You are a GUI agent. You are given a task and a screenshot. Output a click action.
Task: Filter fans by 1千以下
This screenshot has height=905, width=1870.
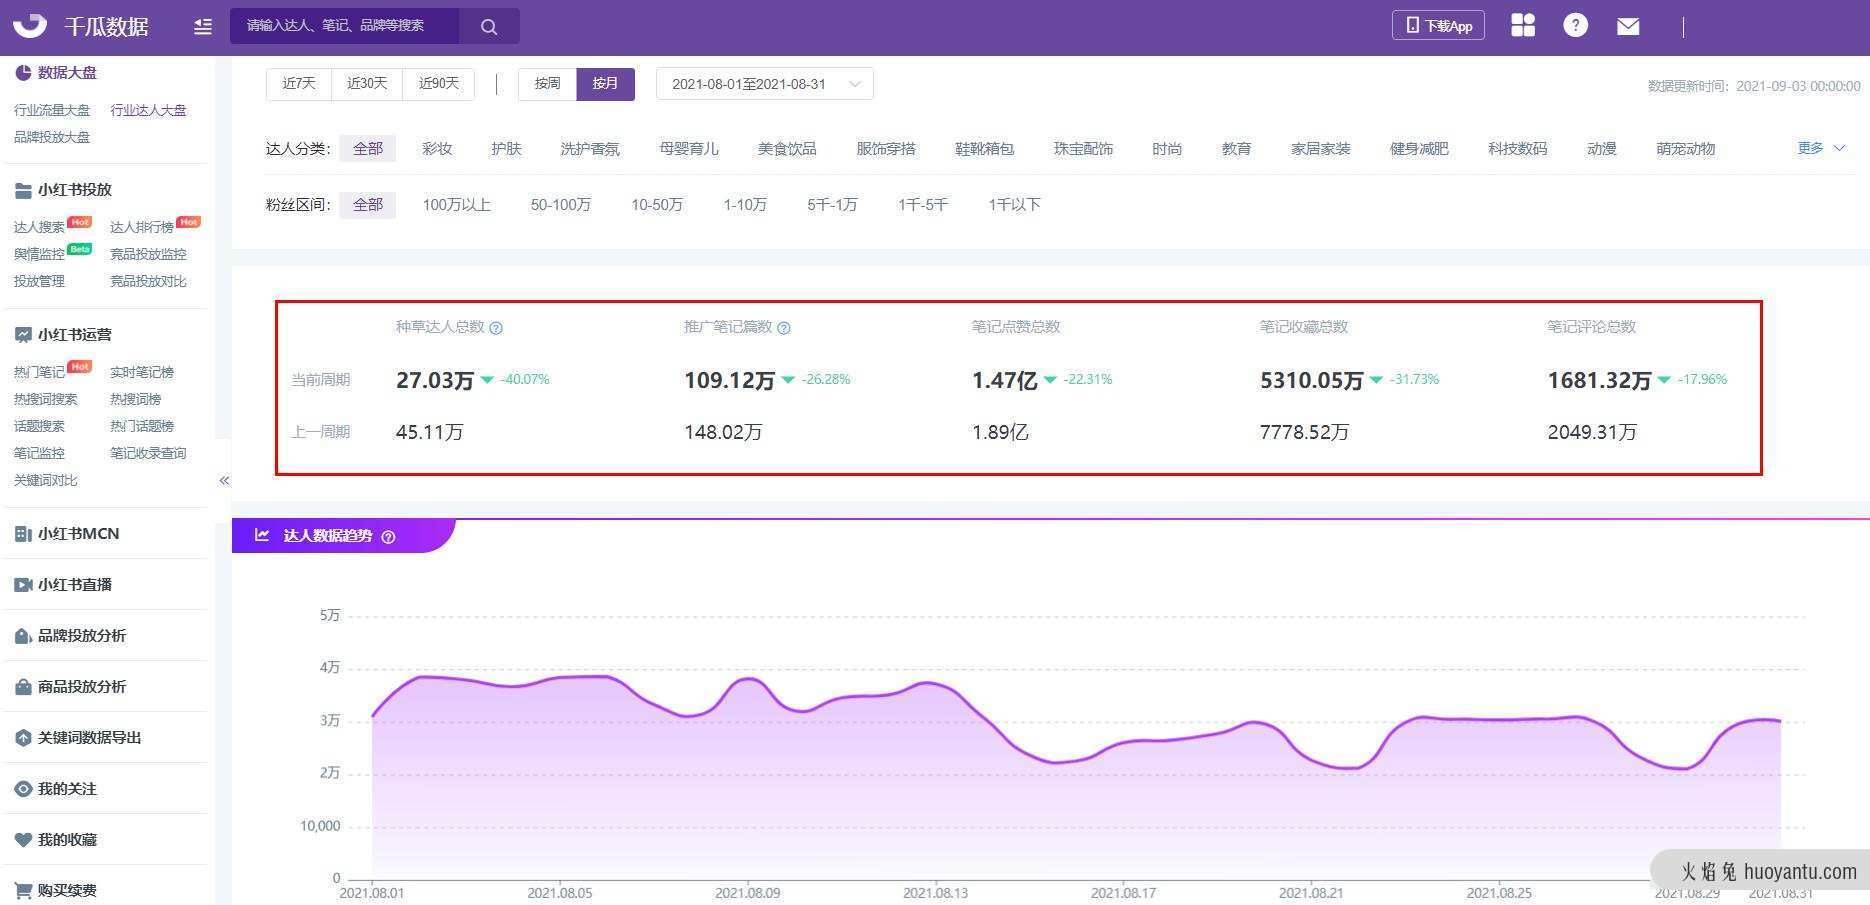[1014, 205]
